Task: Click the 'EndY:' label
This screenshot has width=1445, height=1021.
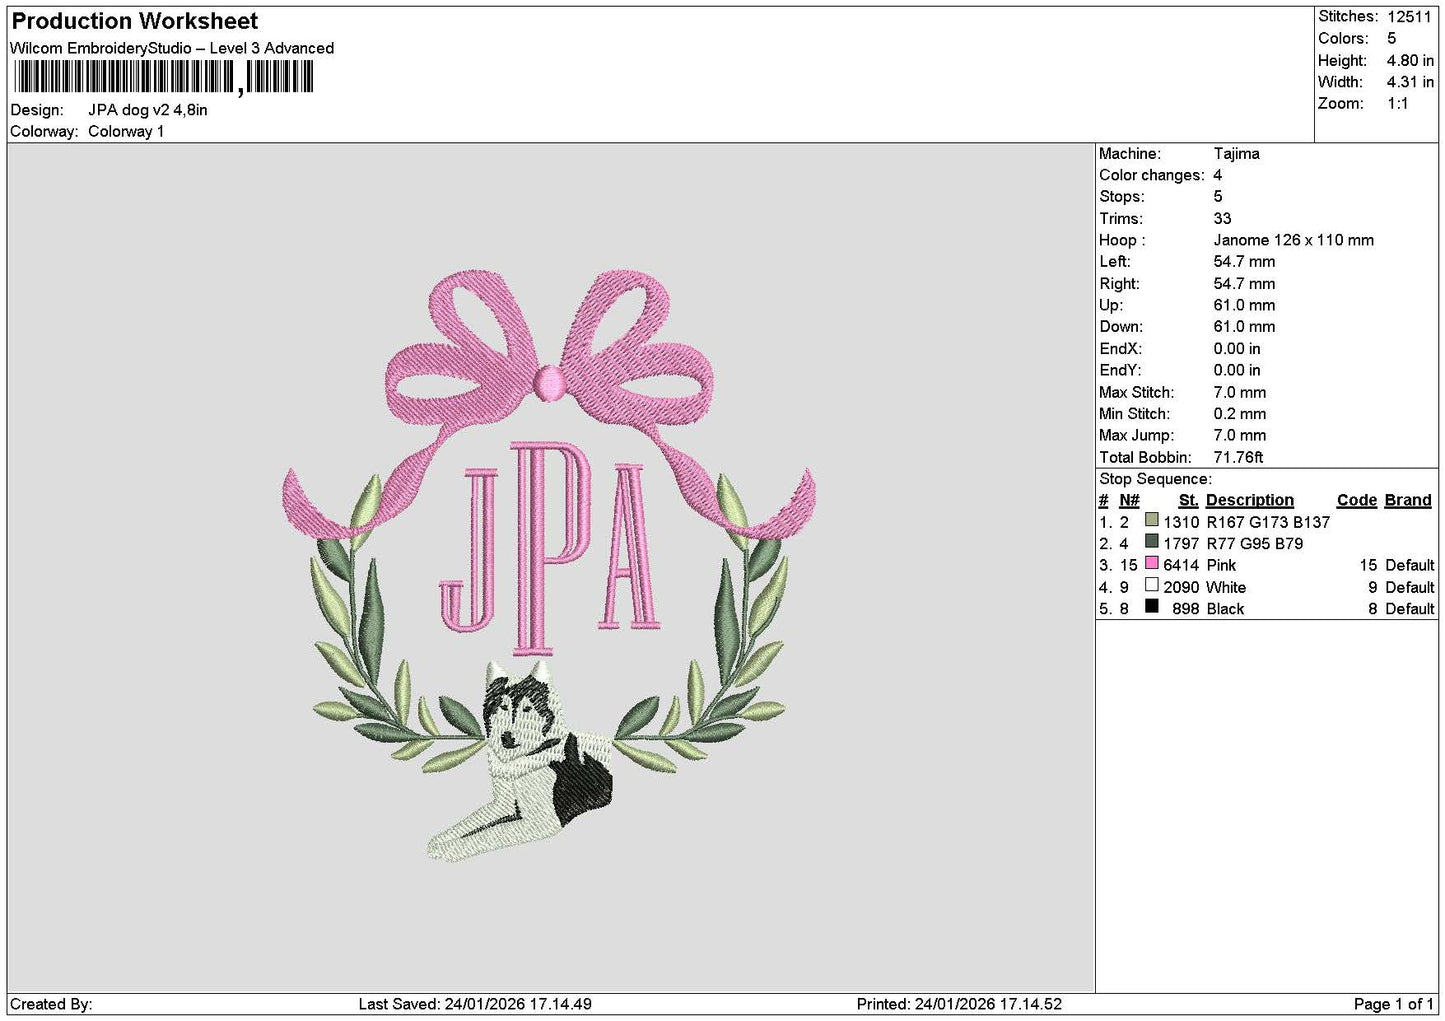Action: (x=1120, y=370)
